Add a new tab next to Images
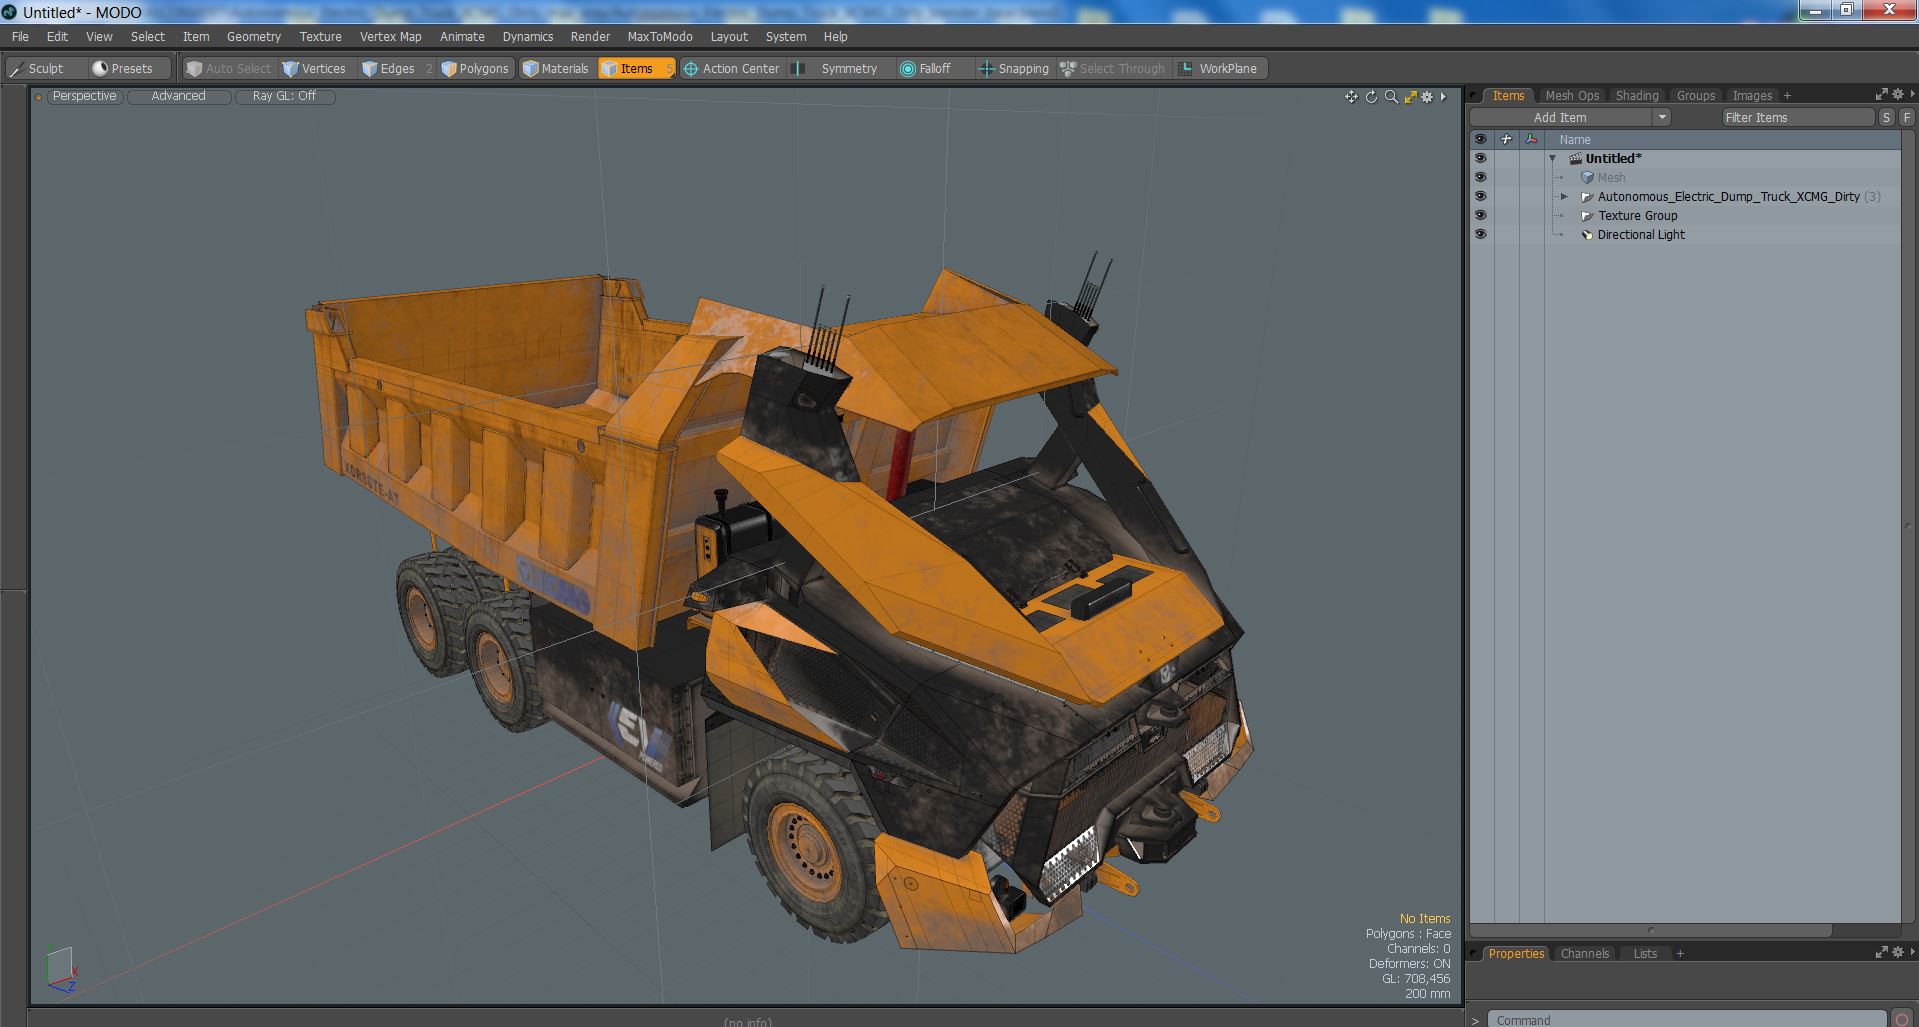Screen dimensions: 1919x1027 coord(1787,96)
